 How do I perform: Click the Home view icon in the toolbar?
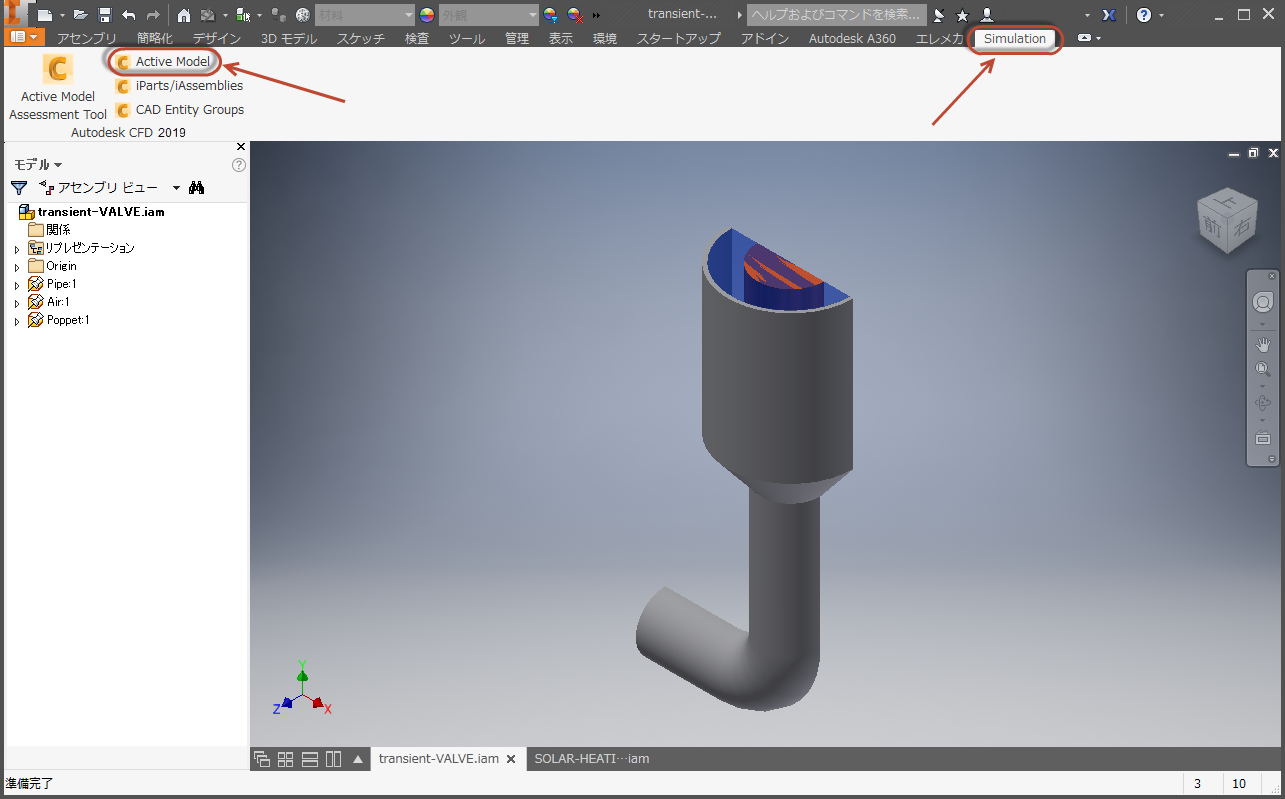[x=184, y=15]
